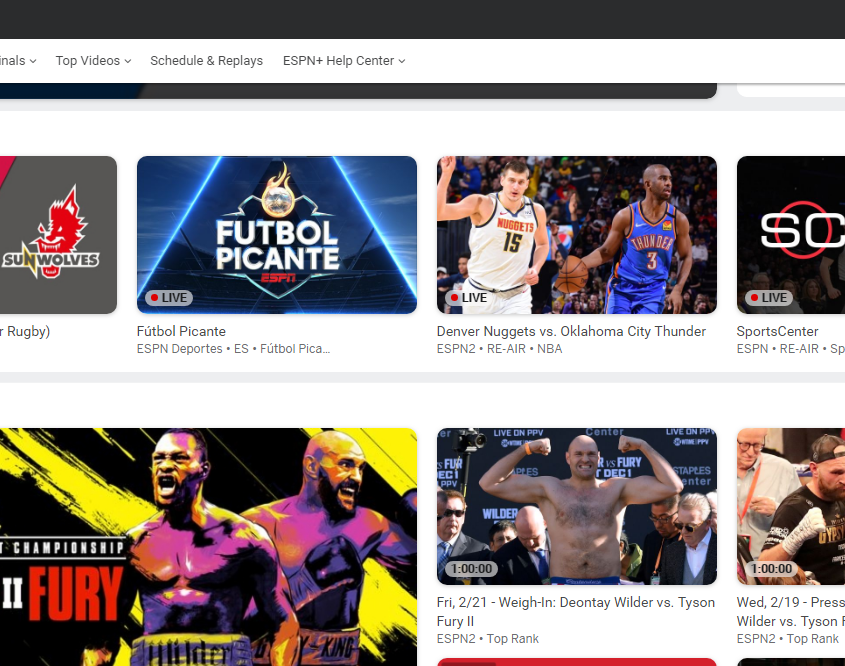Image resolution: width=845 pixels, height=666 pixels.
Task: Click the Schedule & Replays link
Action: pos(206,61)
